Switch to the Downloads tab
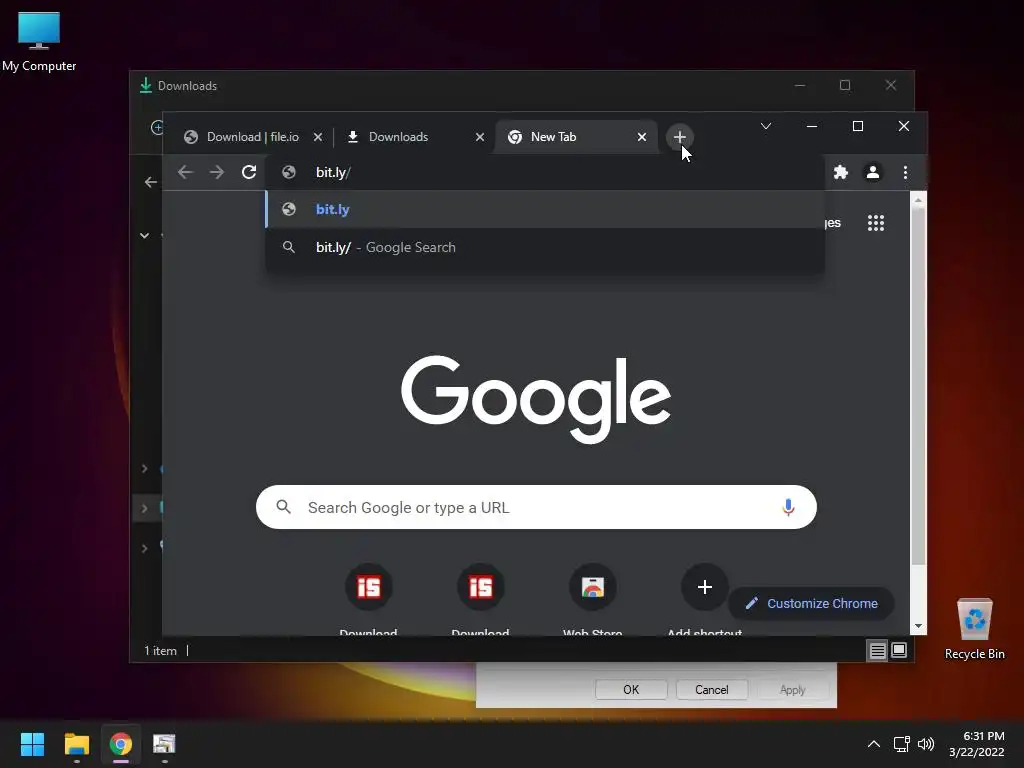 click(x=413, y=137)
